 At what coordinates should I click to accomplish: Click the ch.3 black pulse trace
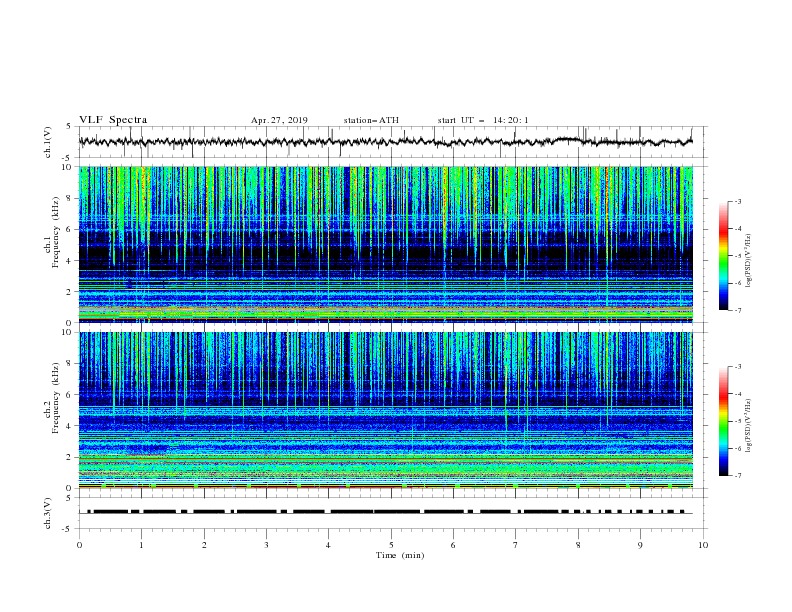(386, 512)
